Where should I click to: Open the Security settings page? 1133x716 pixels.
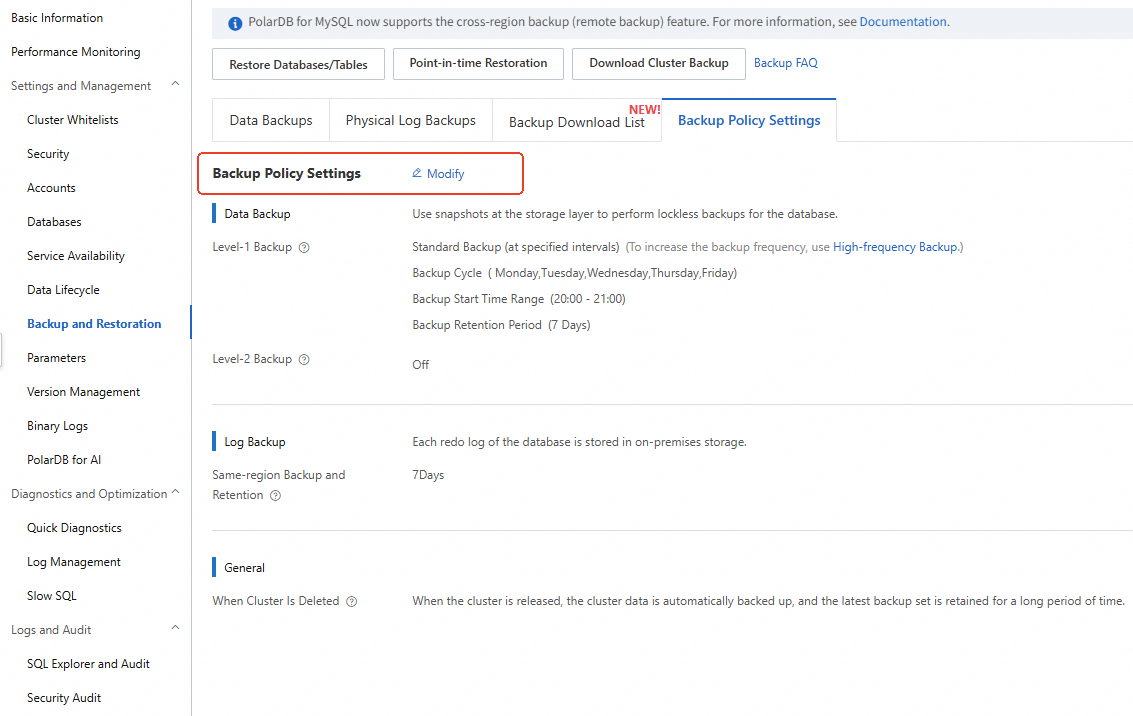click(48, 154)
